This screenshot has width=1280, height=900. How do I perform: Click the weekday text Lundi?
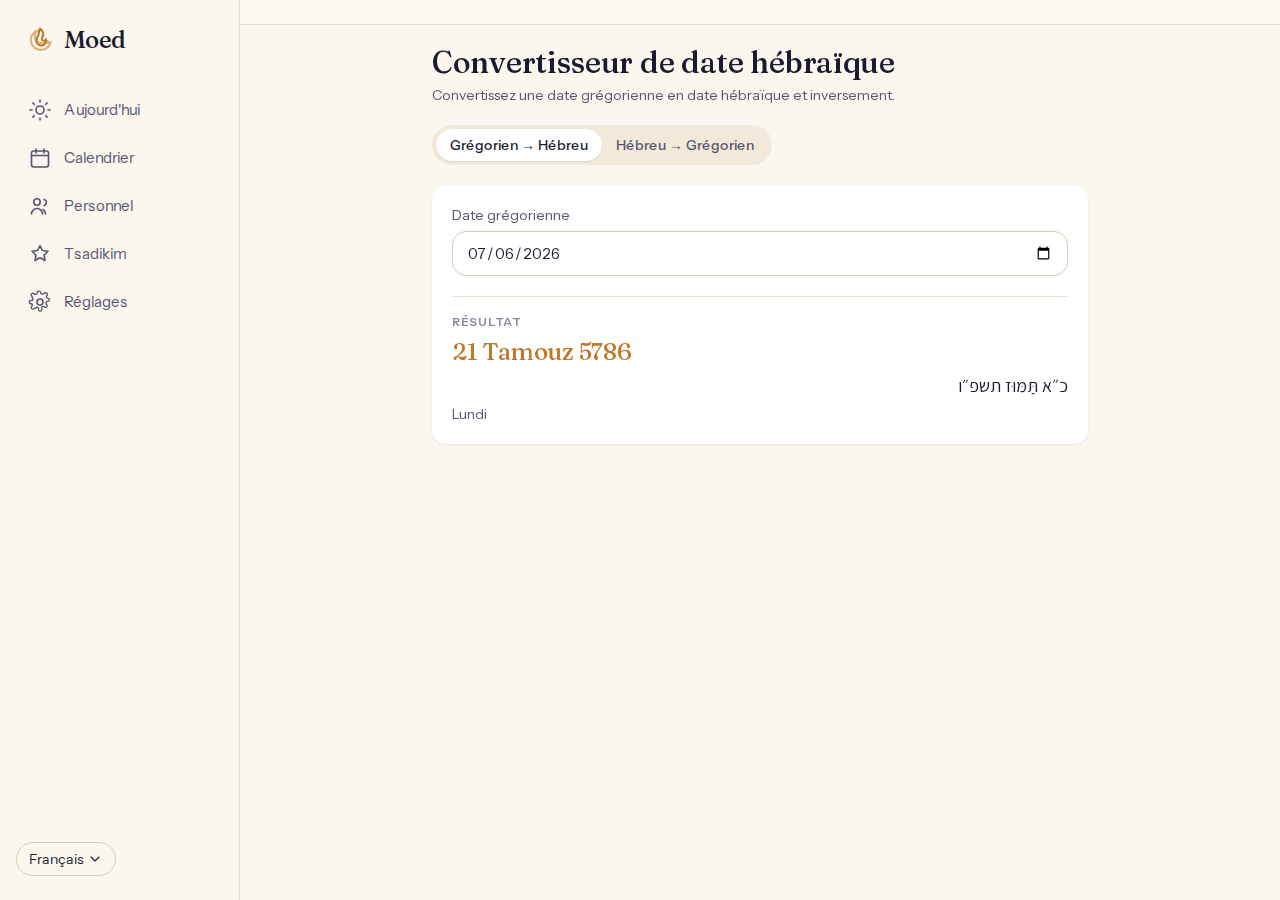[469, 414]
